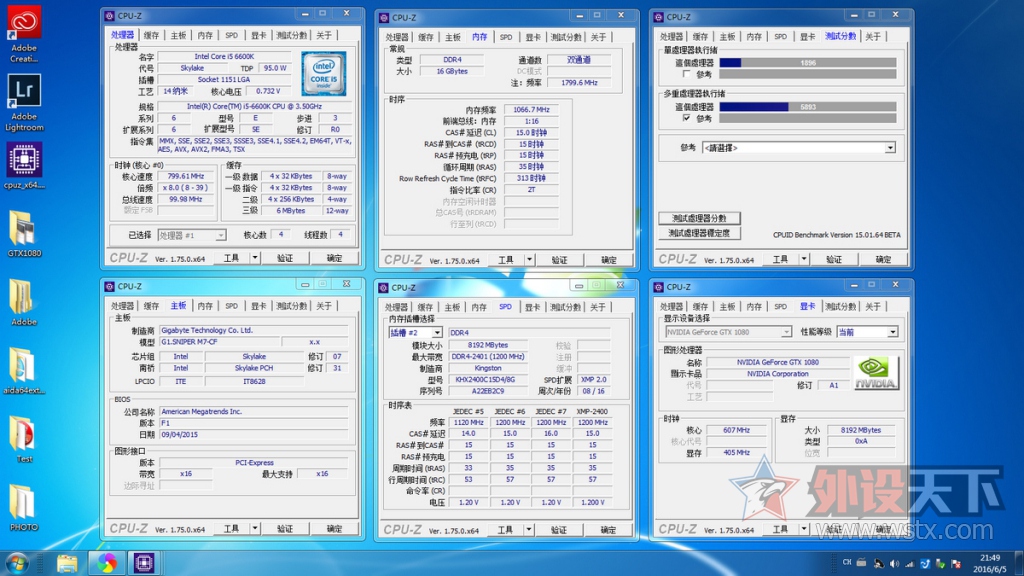Switch to 内存 tab in SPD window

[479, 307]
